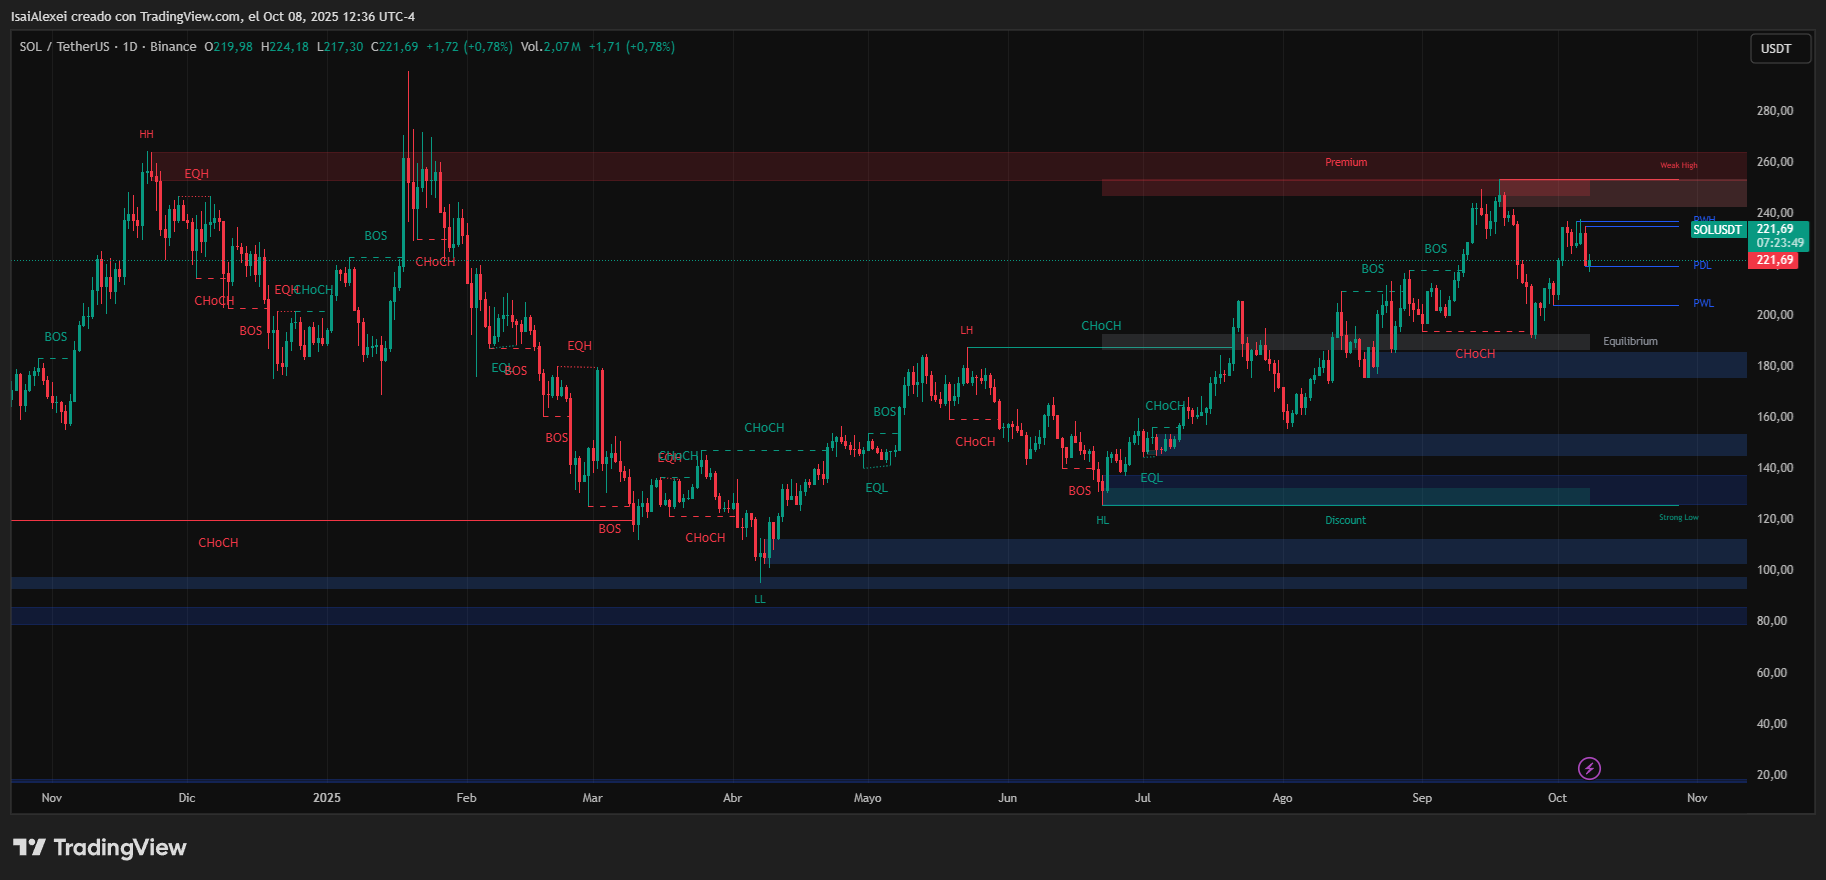Click the TradingView logo at bottom left
Viewport: 1826px width, 880px height.
click(x=100, y=848)
